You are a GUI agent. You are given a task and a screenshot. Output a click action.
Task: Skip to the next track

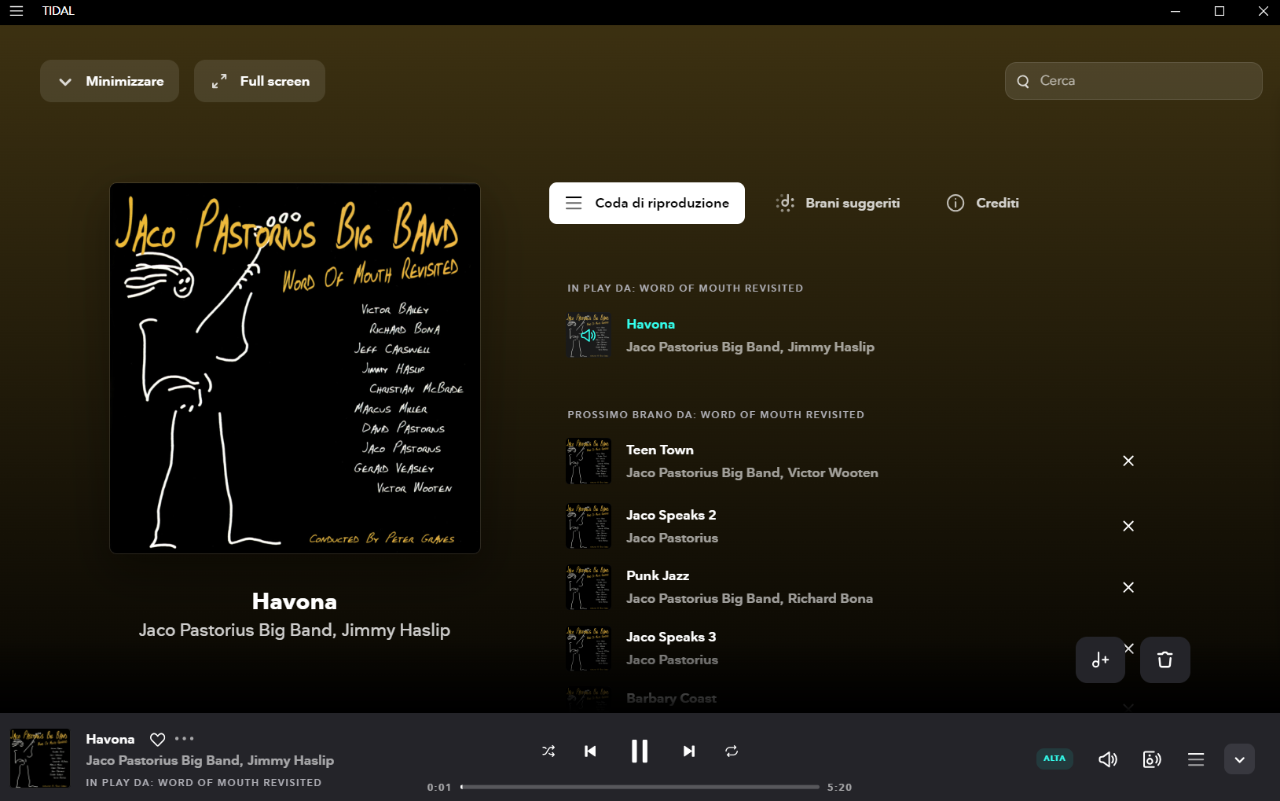(689, 751)
